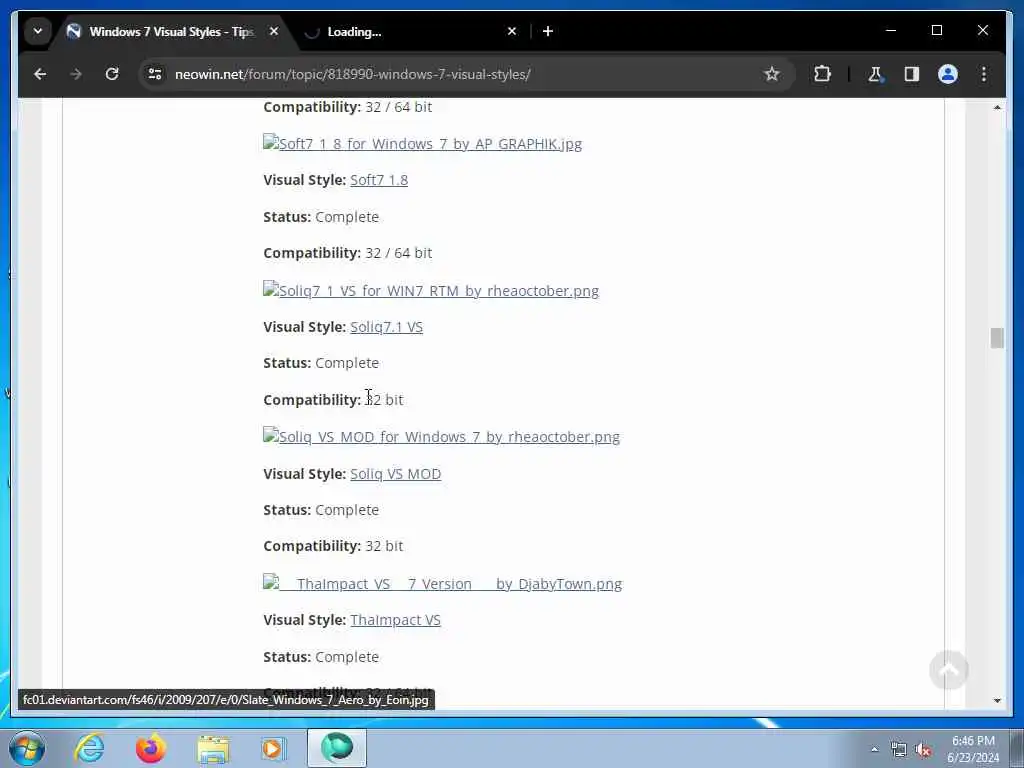
Task: Close the Loading tab
Action: point(512,31)
